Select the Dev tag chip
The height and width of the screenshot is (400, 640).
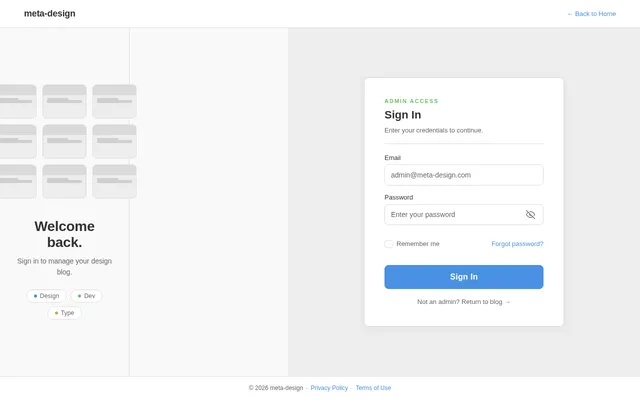[86, 296]
